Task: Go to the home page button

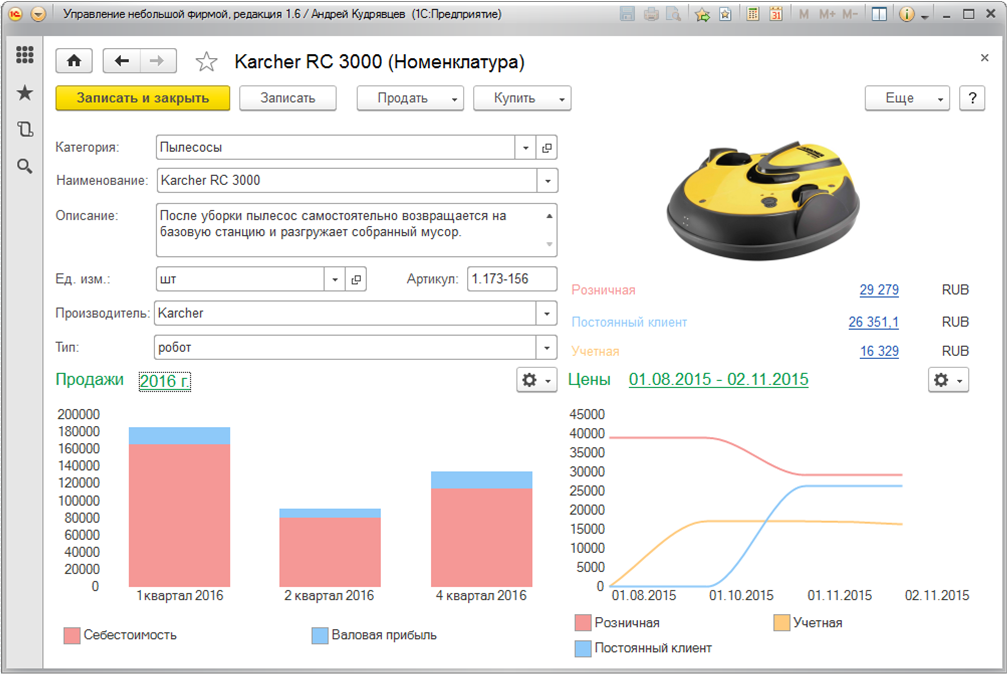Action: (x=74, y=61)
